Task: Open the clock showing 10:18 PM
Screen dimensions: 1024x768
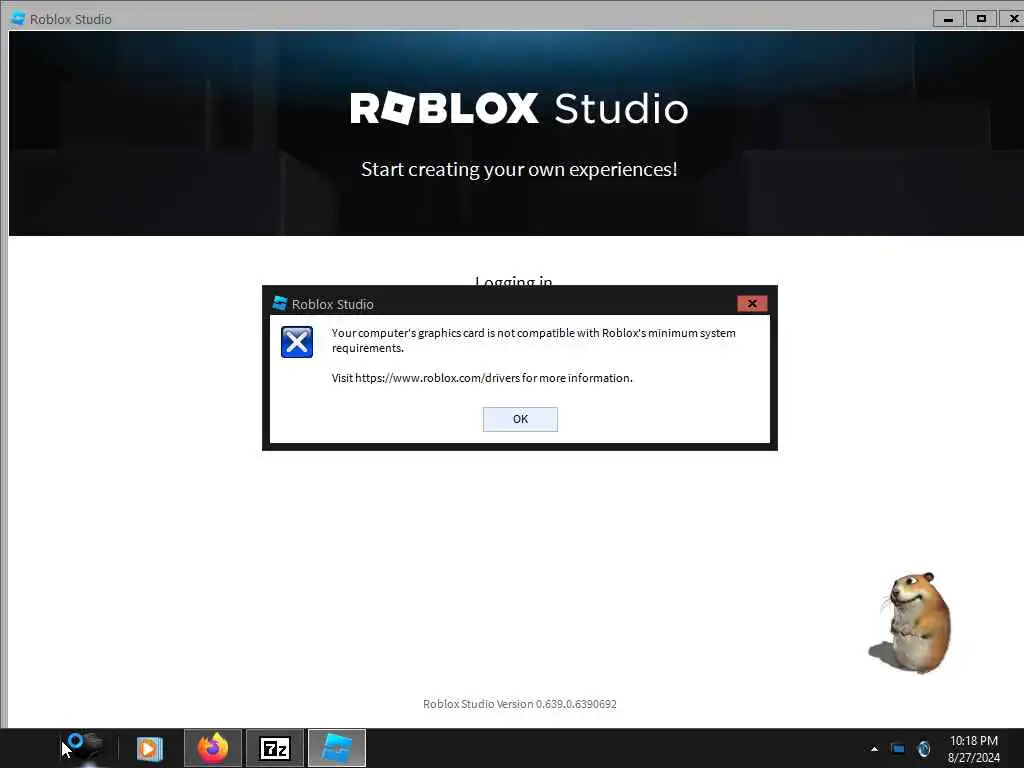Action: coord(974,748)
